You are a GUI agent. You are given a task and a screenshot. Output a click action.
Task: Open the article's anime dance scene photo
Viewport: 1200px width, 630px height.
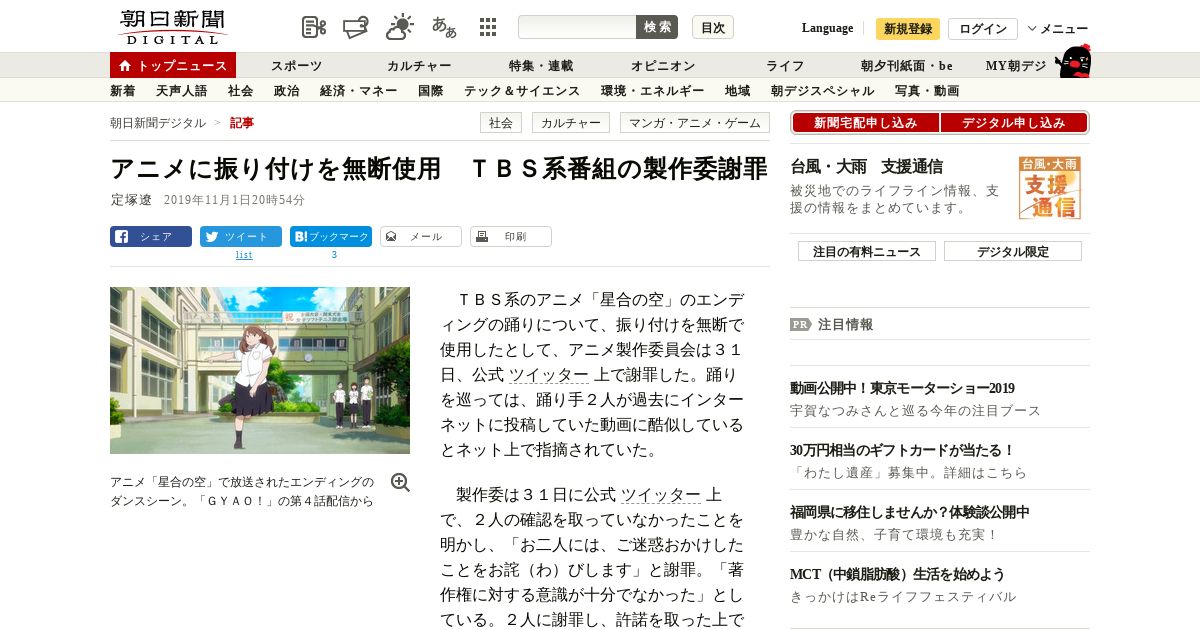click(260, 370)
